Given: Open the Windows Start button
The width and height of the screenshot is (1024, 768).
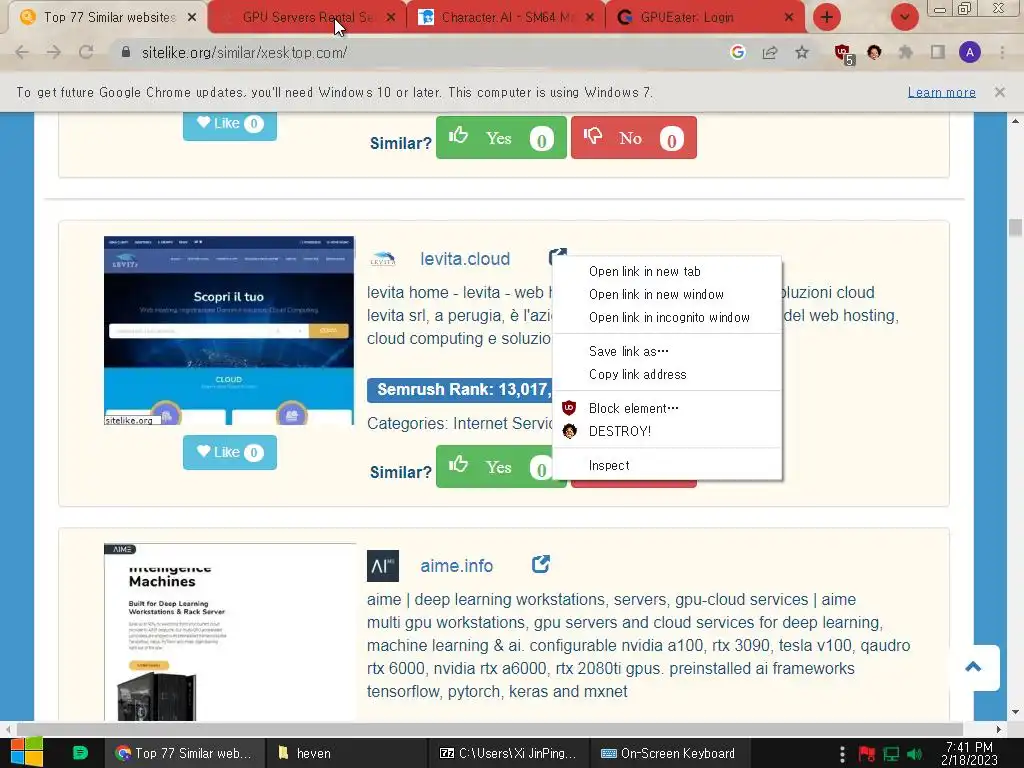Looking at the screenshot, I should (27, 752).
